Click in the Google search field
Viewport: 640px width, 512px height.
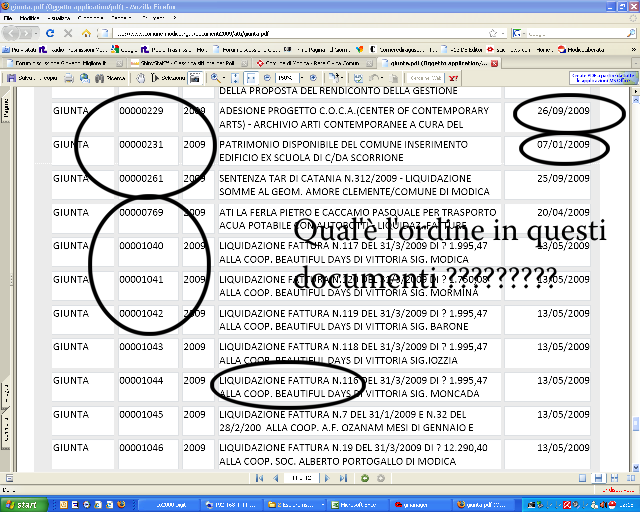576,33
